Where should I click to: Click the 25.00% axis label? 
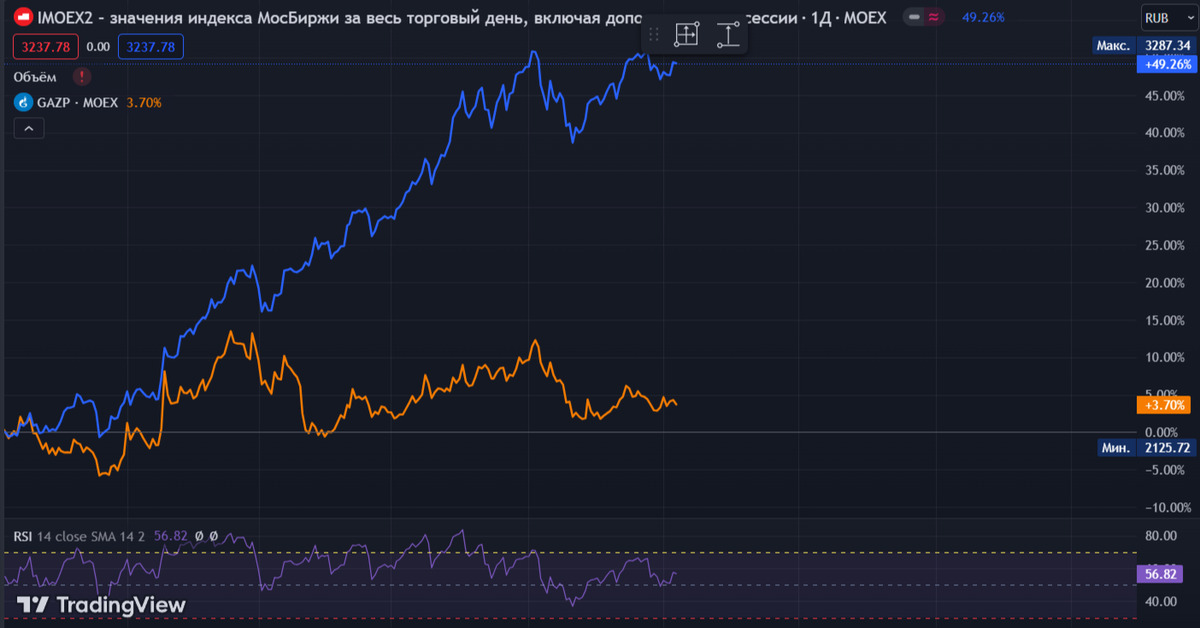1164,245
